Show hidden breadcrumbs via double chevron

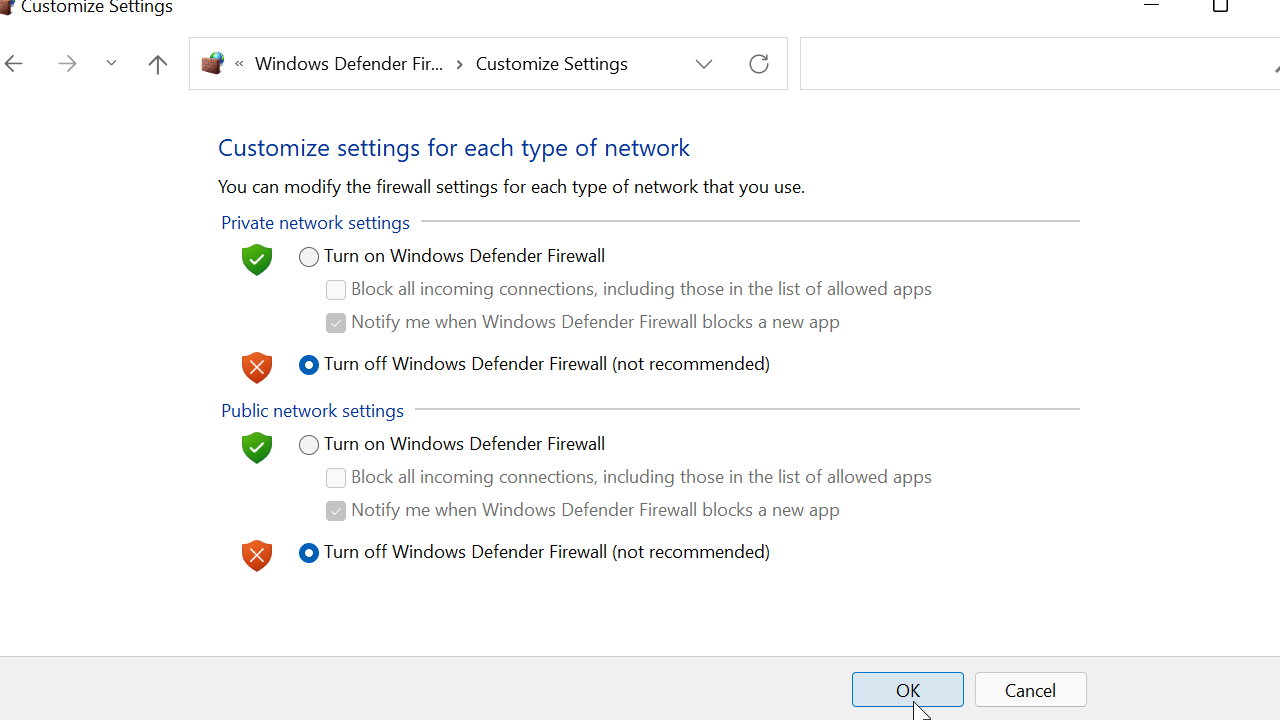click(x=240, y=64)
